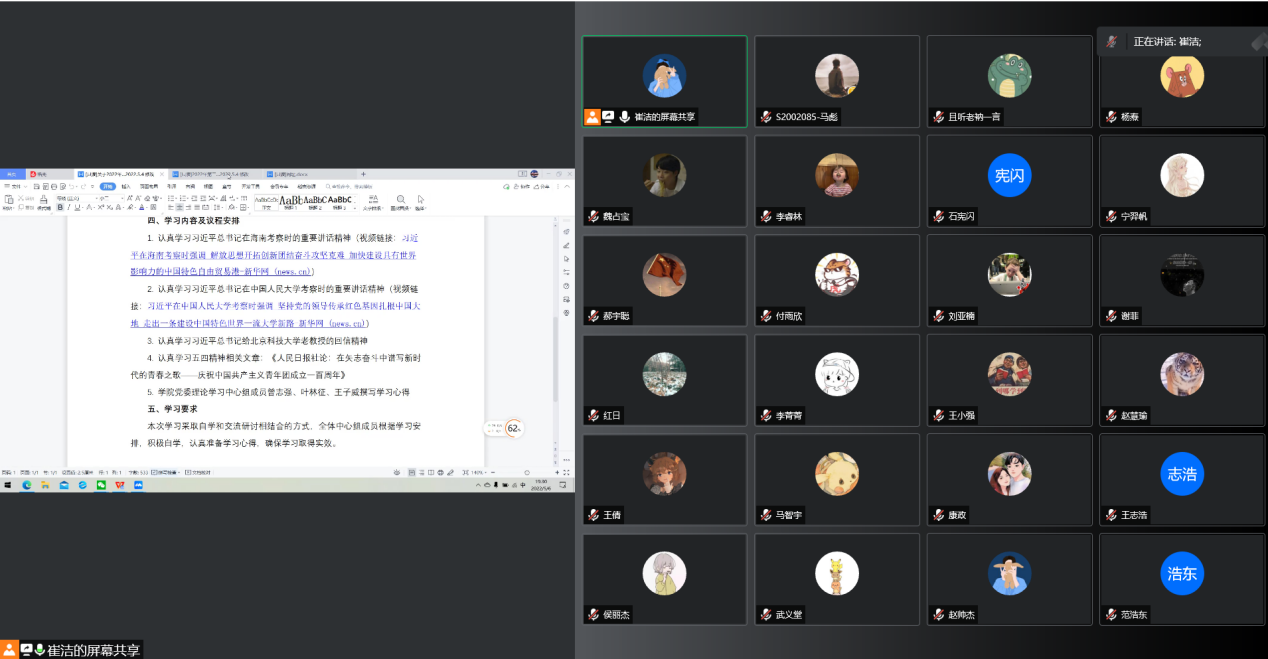Click the orange host icon on 崔洁's tile
Image resolution: width=1268 pixels, height=659 pixels.
tap(592, 117)
